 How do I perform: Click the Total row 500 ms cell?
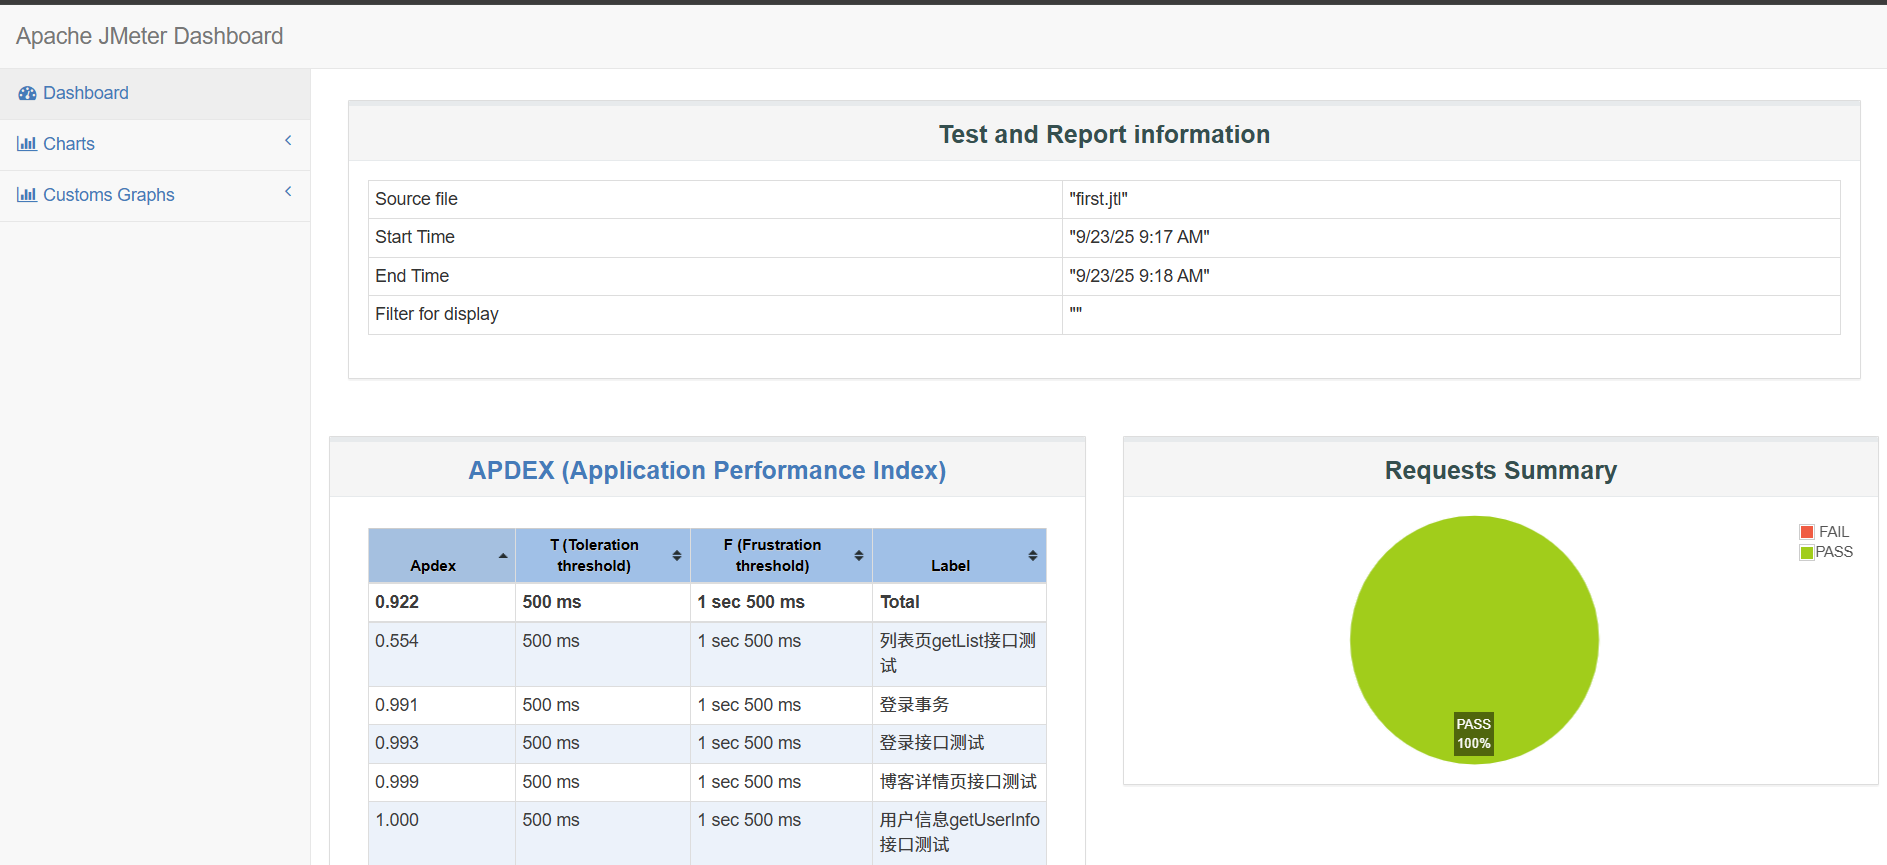603,602
